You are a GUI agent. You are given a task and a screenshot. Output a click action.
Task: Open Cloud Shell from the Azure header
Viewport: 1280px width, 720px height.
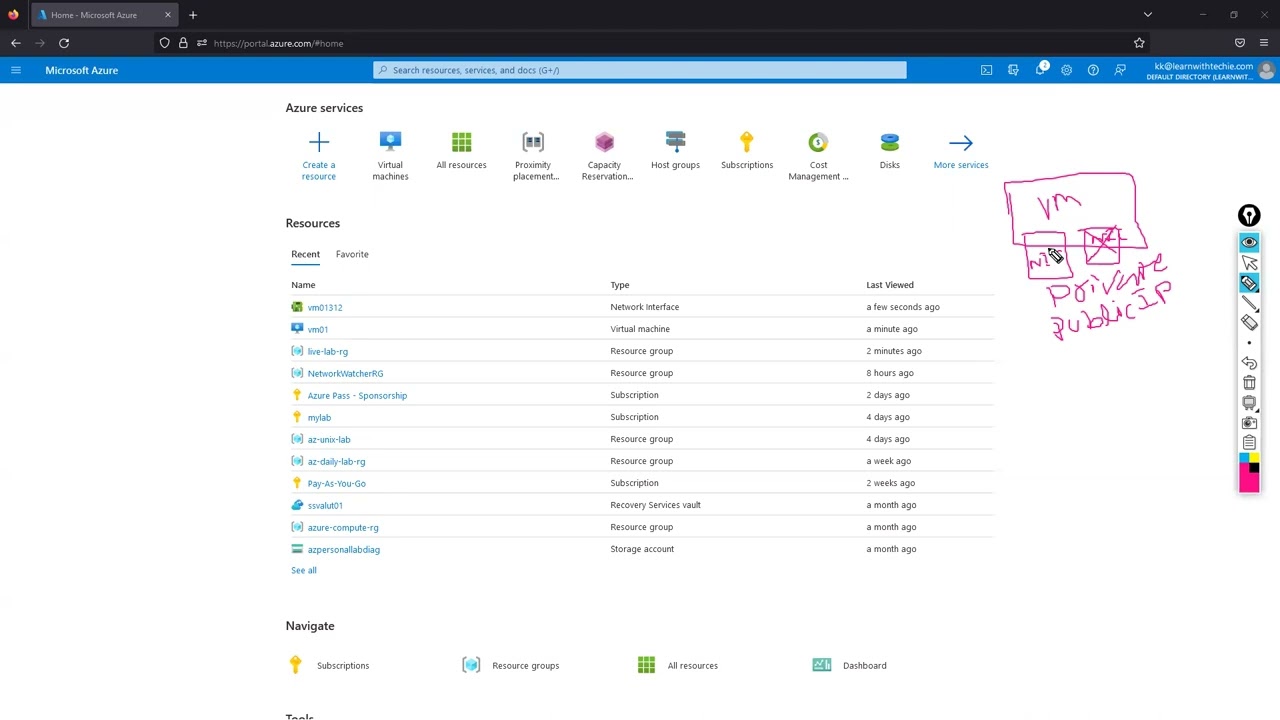[986, 70]
